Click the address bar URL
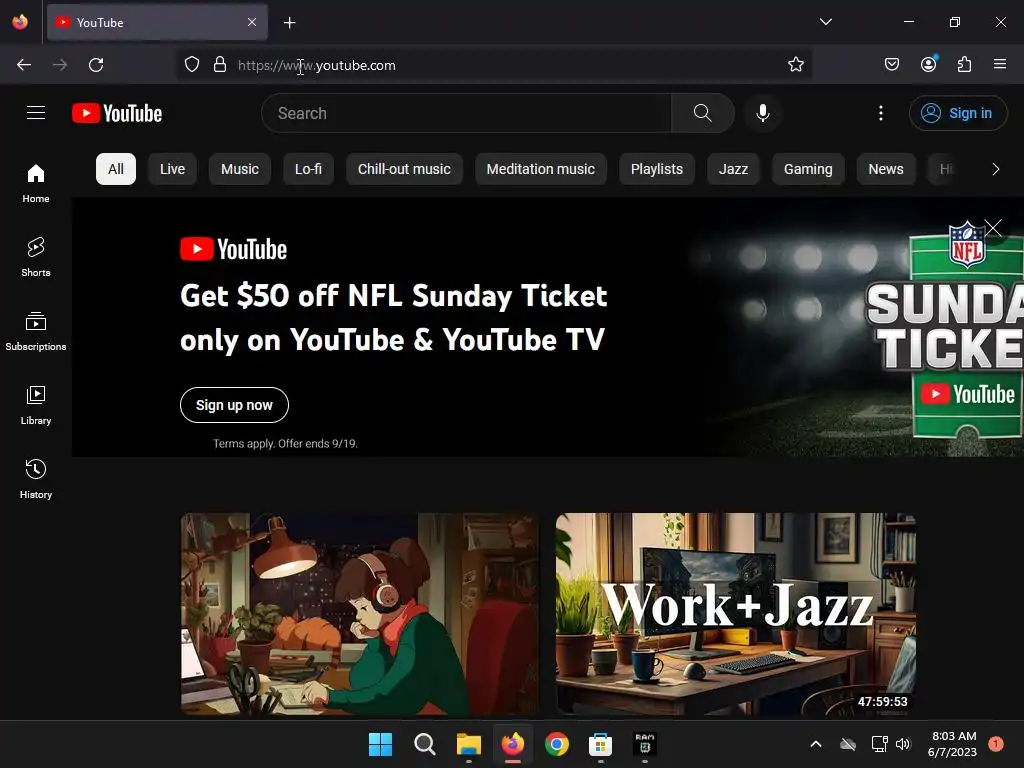This screenshot has height=768, width=1024. coord(317,65)
